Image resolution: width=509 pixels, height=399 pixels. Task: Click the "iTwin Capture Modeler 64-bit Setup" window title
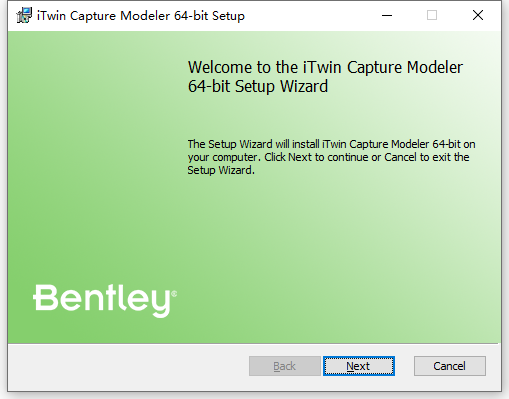click(x=141, y=16)
